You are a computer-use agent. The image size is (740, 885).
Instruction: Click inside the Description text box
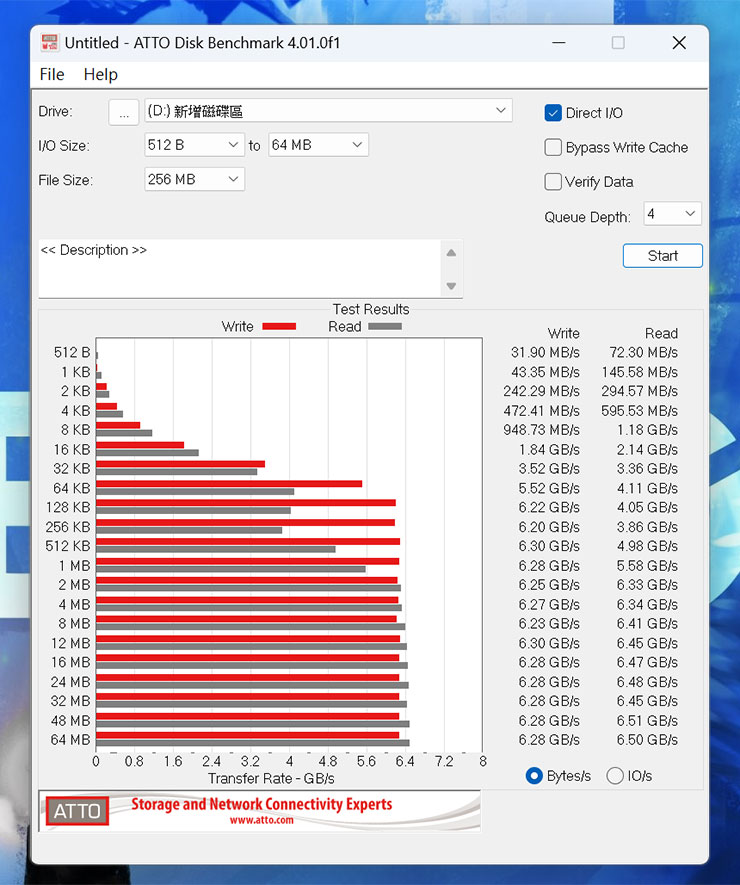[x=239, y=269]
